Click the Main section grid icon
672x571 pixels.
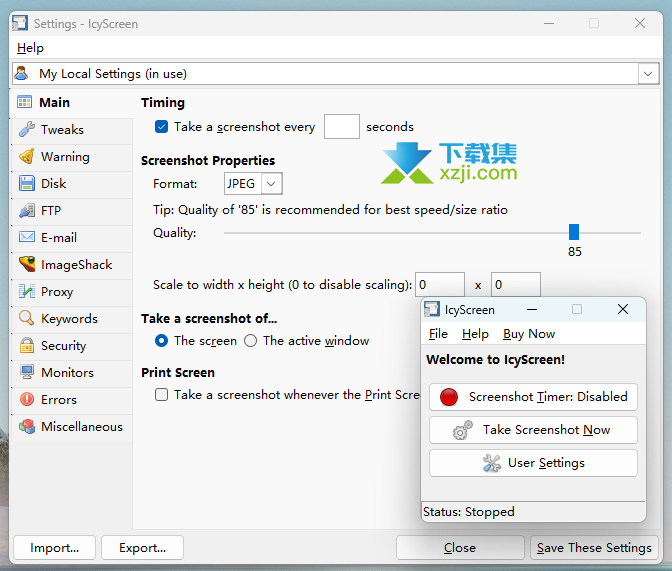(24, 102)
